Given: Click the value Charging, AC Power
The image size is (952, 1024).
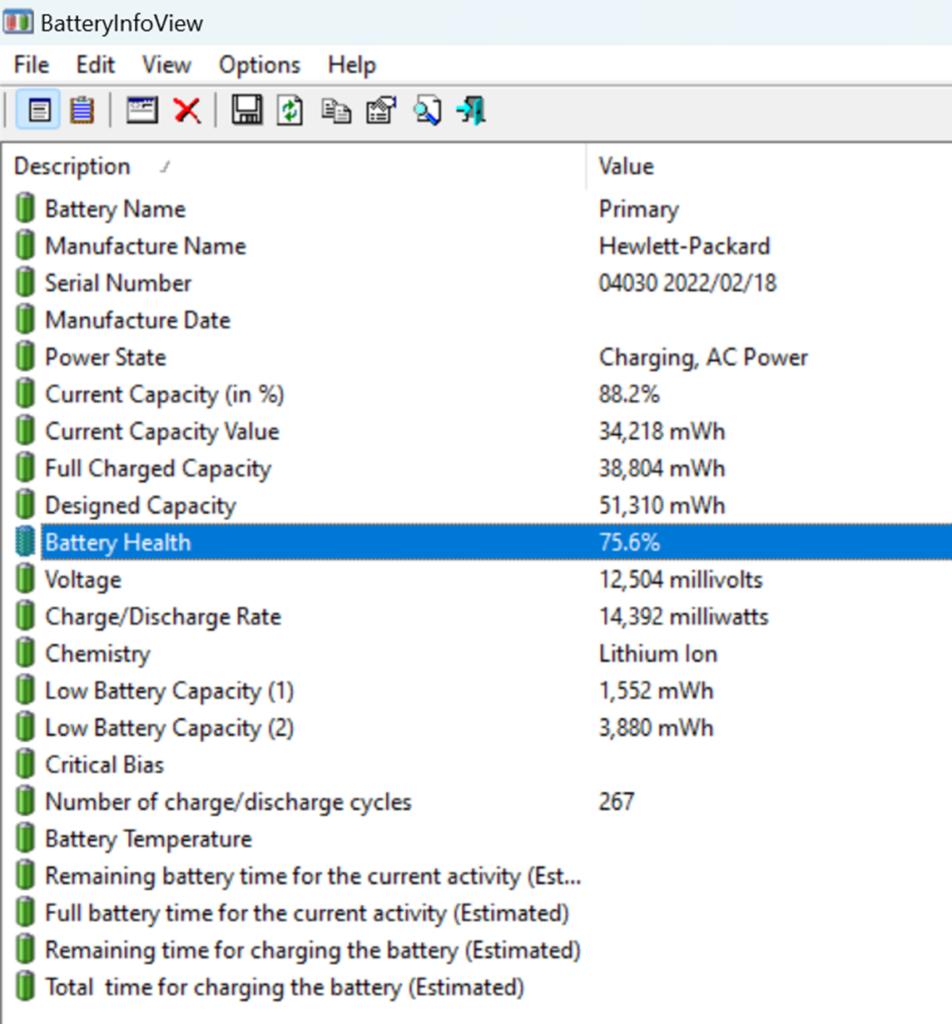Looking at the screenshot, I should pyautogui.click(x=703, y=357).
